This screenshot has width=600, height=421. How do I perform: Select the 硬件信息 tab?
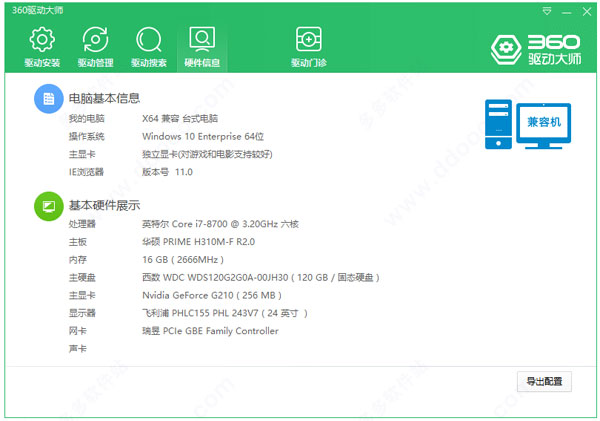pos(202,47)
